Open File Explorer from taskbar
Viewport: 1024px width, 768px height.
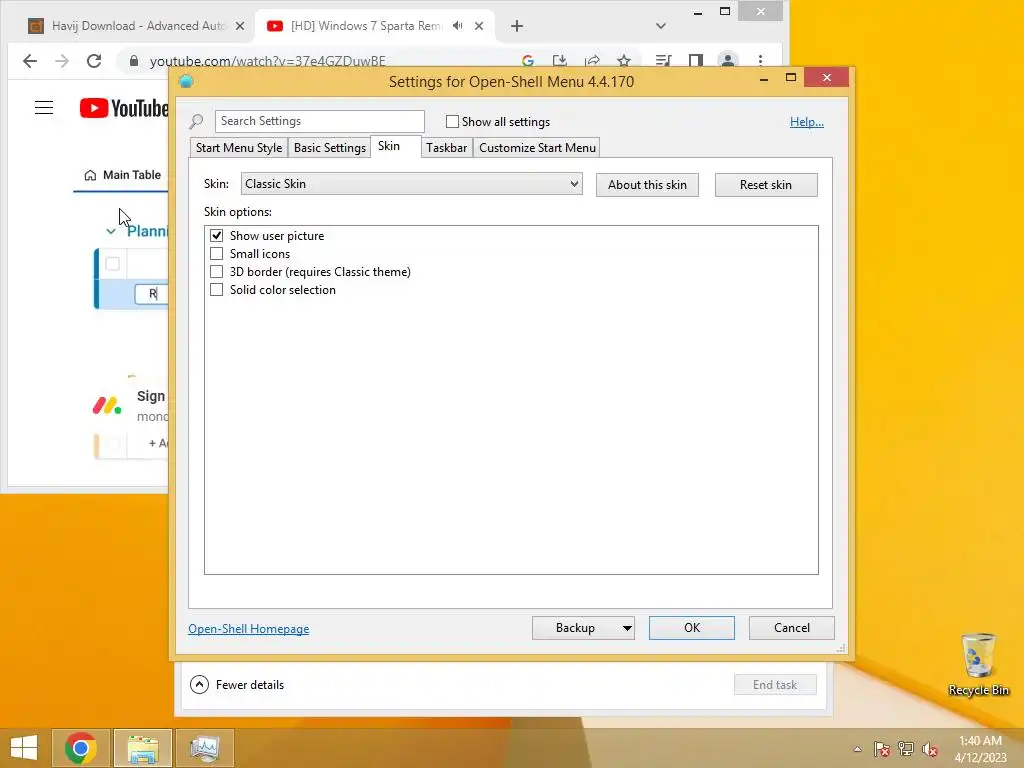143,748
